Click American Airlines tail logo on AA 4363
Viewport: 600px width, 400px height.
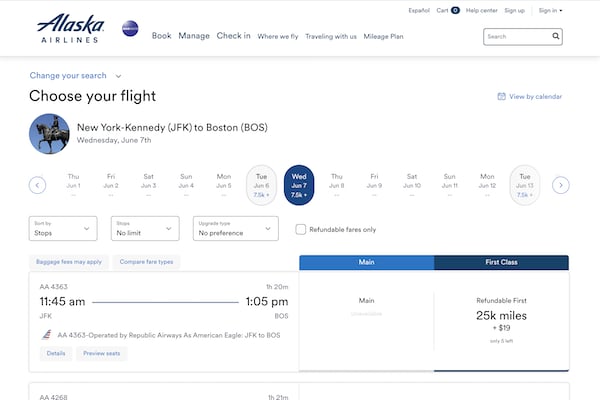pos(47,335)
